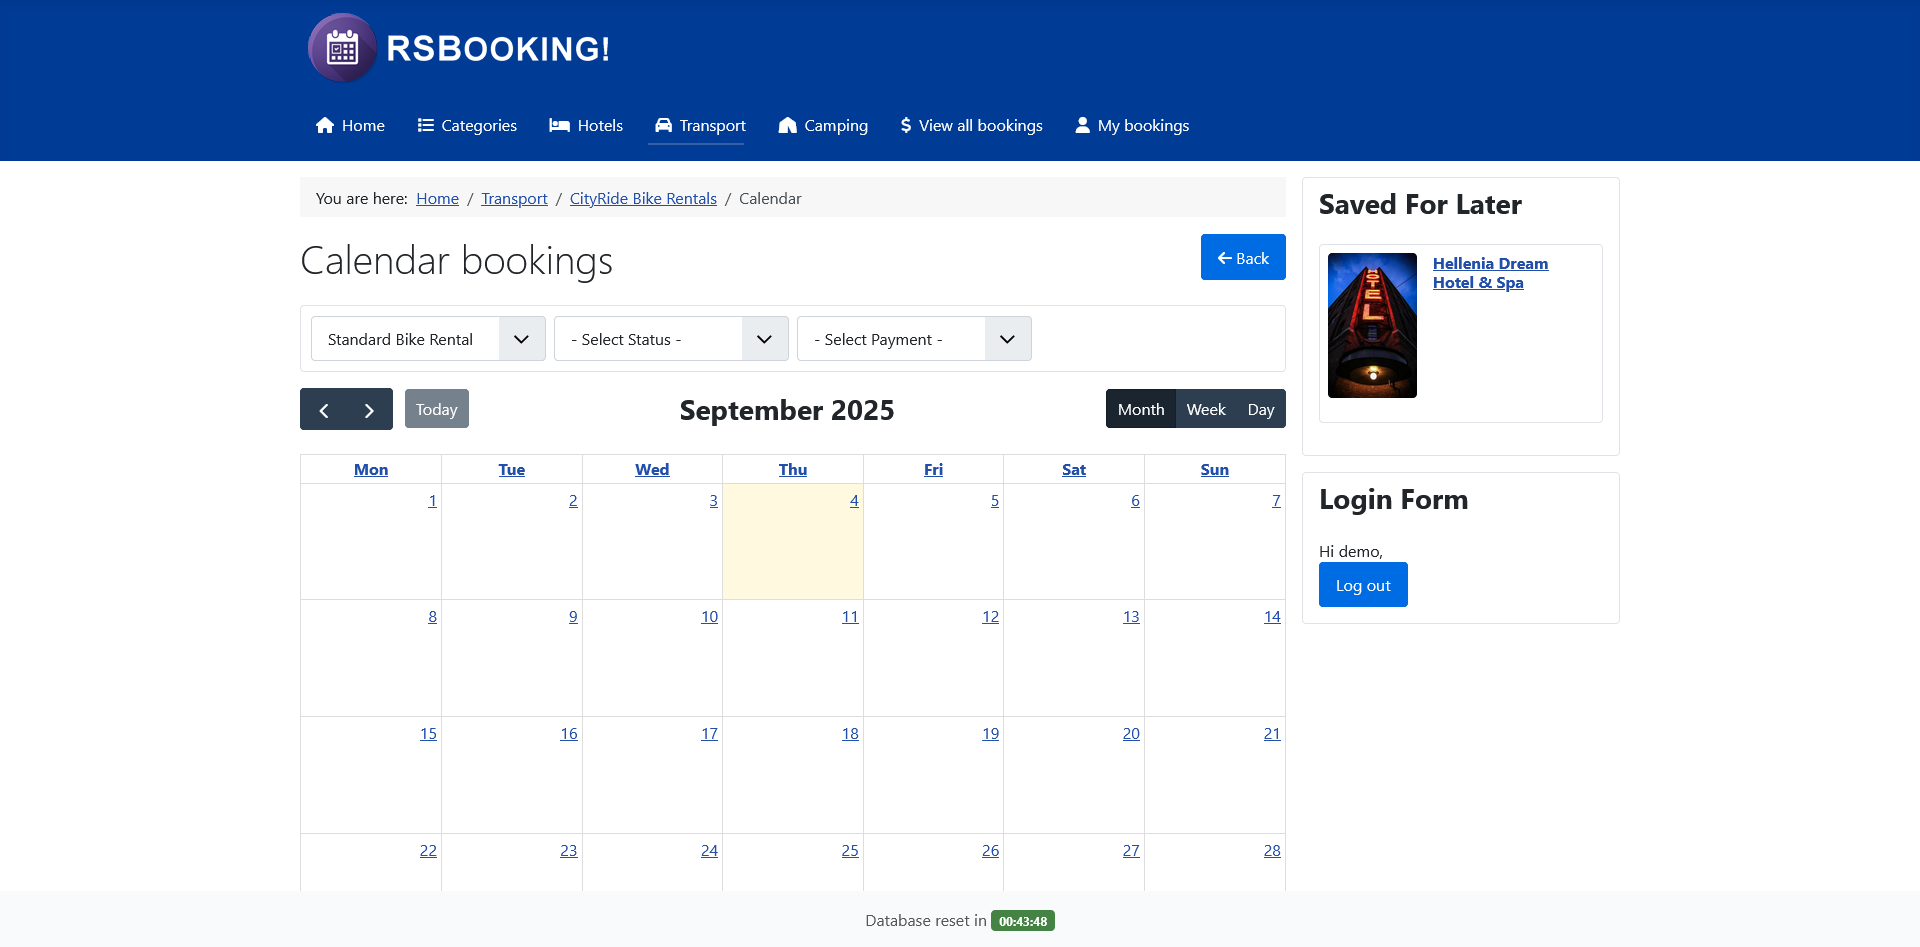Click the Wed column header

(x=652, y=469)
